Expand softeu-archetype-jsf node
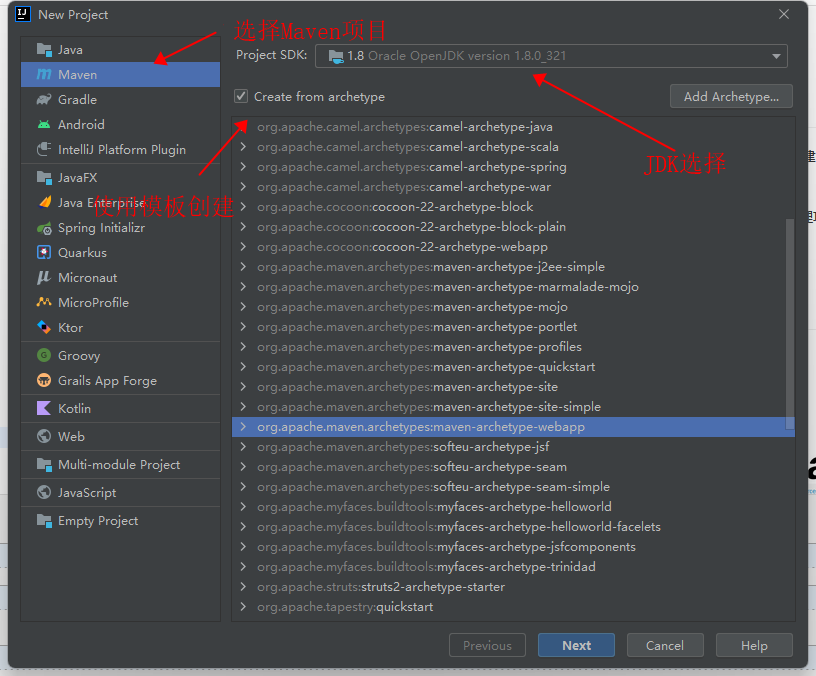The image size is (816, 676). (x=243, y=447)
